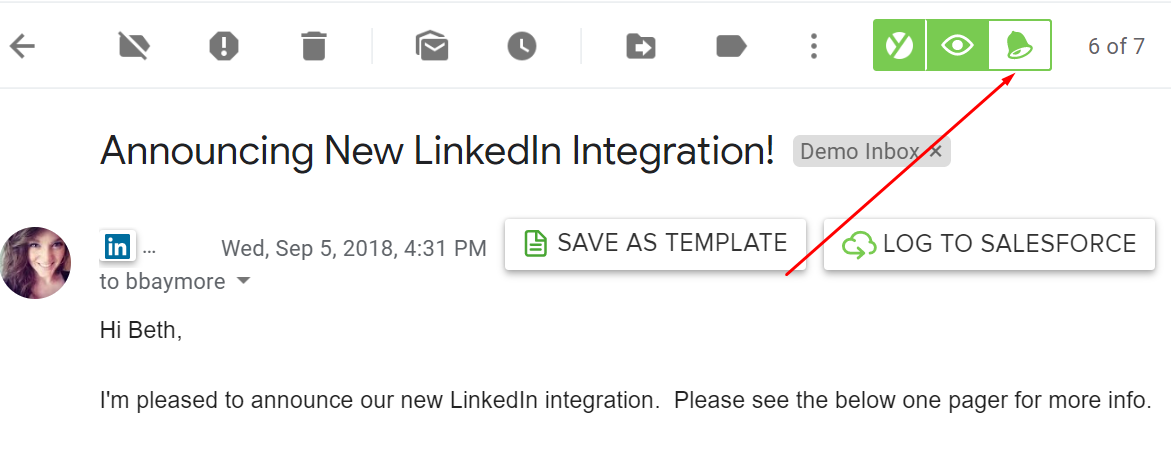
Task: Open labels with tag icon
Action: 731,47
